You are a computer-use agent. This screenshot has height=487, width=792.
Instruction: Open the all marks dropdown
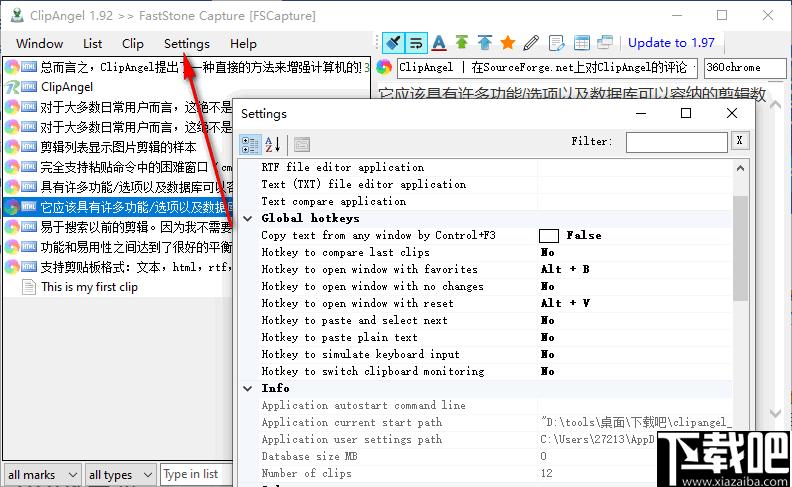tap(42, 475)
